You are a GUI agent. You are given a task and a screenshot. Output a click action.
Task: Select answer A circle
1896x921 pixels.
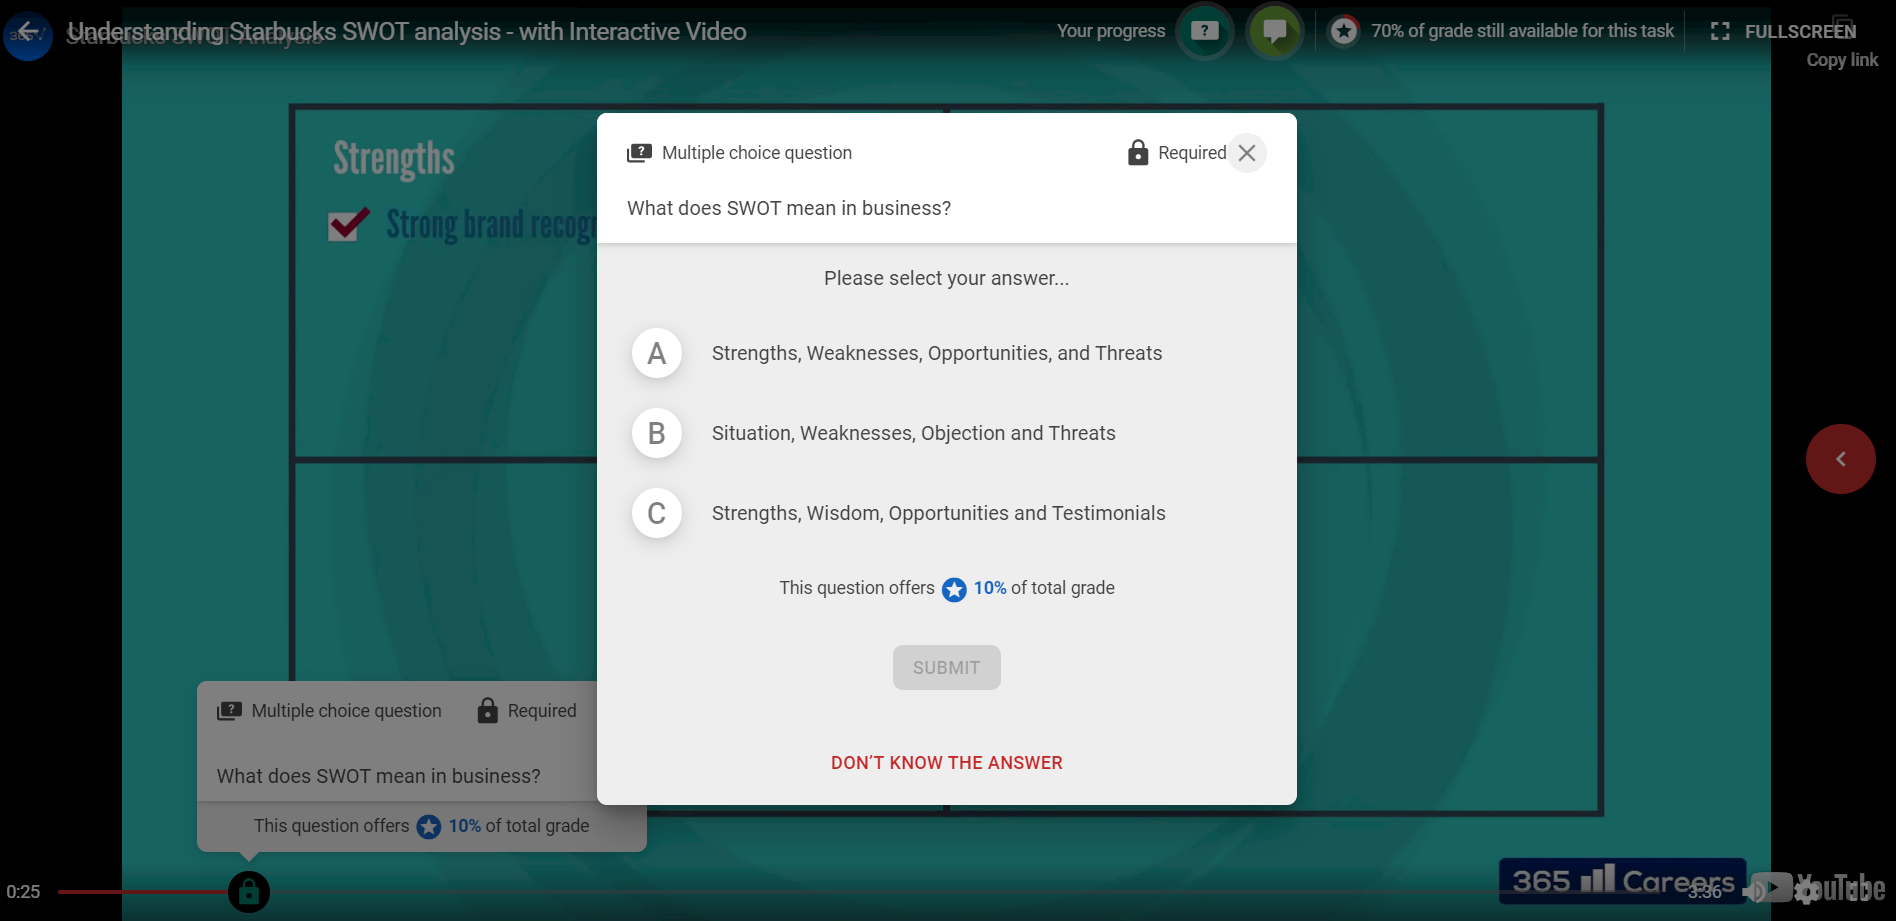(x=657, y=353)
